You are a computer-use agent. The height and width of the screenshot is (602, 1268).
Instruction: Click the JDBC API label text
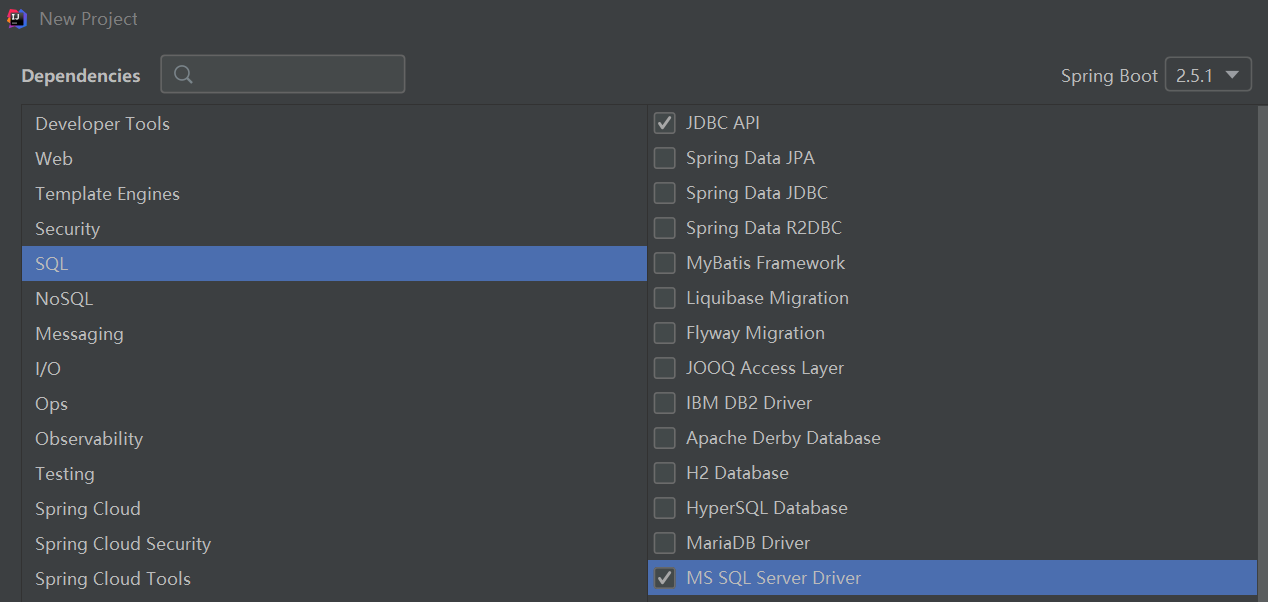point(723,123)
